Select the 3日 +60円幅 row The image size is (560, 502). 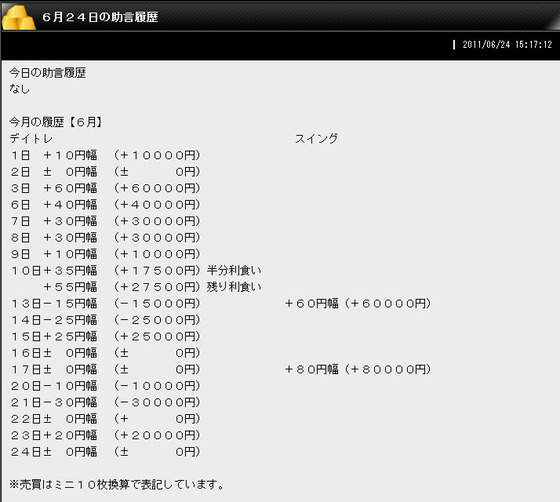click(105, 188)
